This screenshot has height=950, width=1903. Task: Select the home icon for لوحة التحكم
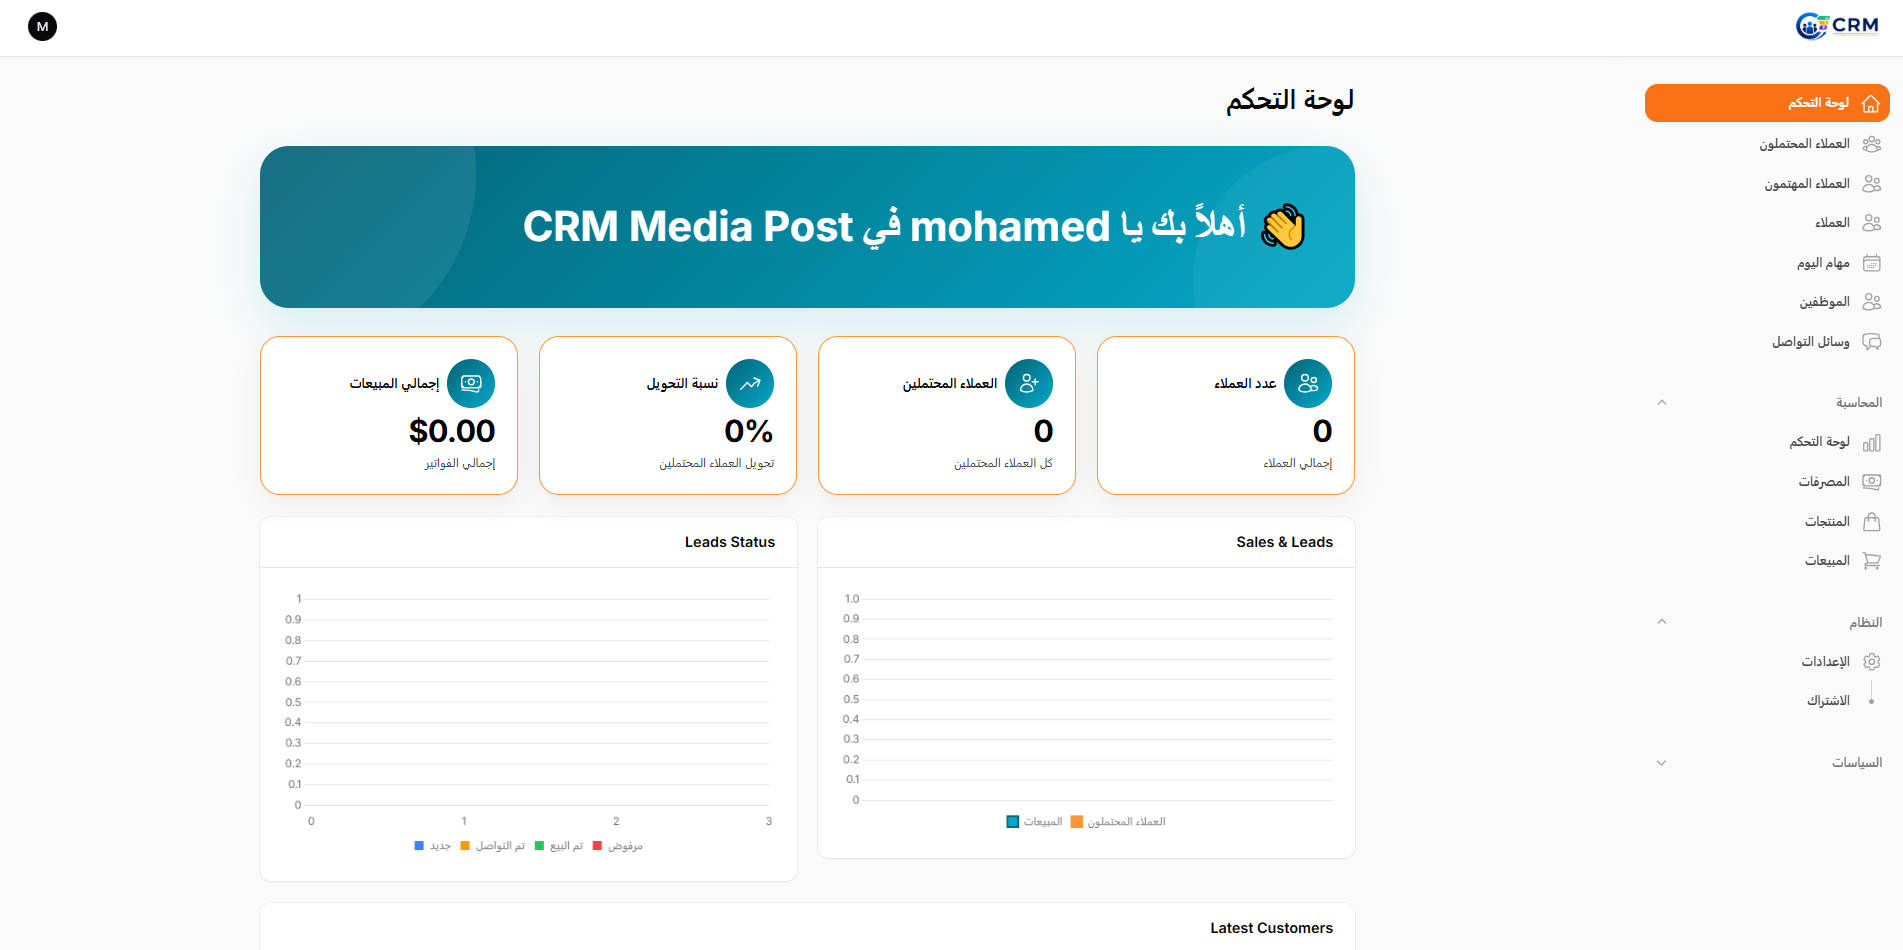coord(1871,104)
